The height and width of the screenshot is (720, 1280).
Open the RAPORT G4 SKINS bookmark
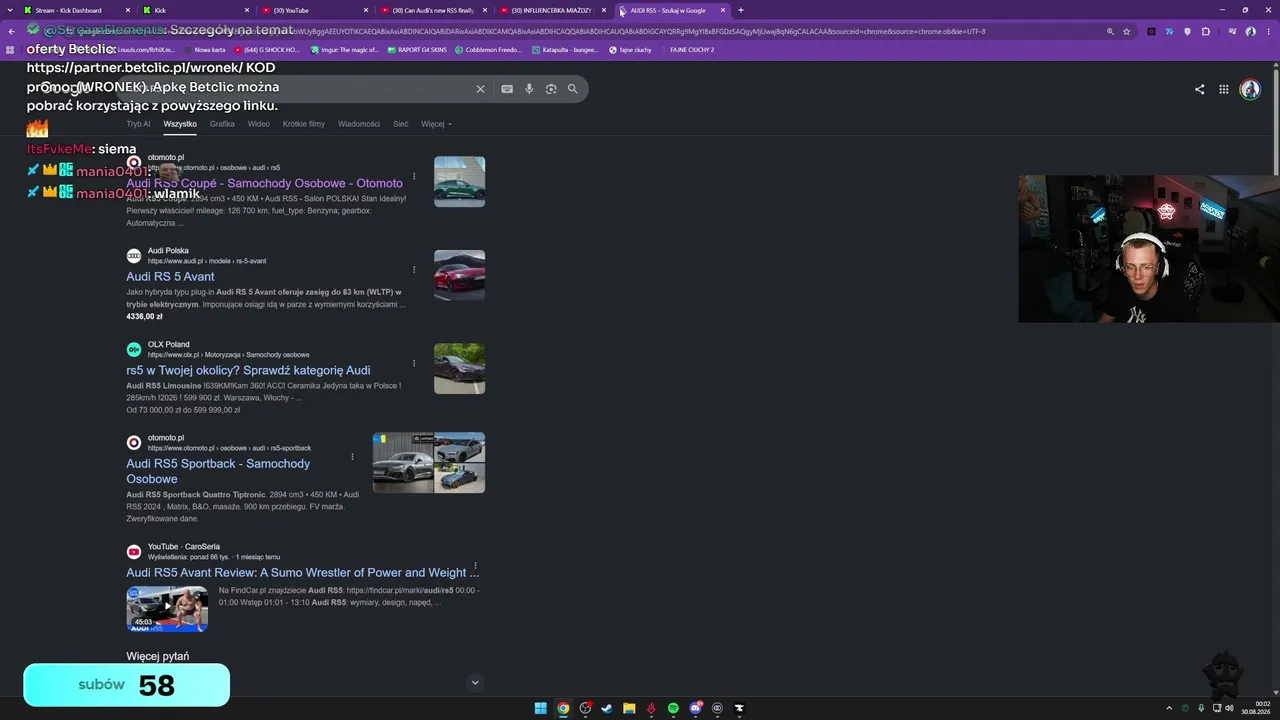coord(418,49)
